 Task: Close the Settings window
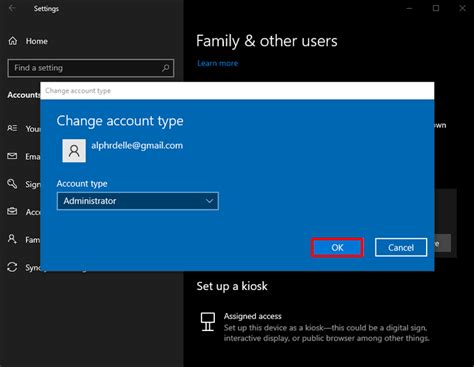[x=462, y=8]
